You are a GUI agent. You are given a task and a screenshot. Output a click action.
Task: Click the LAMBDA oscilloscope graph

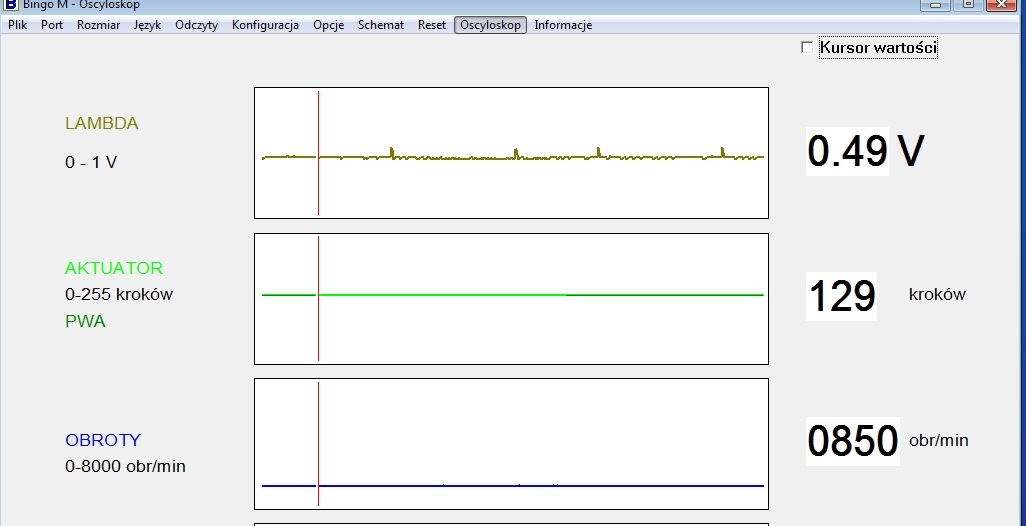tap(511, 152)
